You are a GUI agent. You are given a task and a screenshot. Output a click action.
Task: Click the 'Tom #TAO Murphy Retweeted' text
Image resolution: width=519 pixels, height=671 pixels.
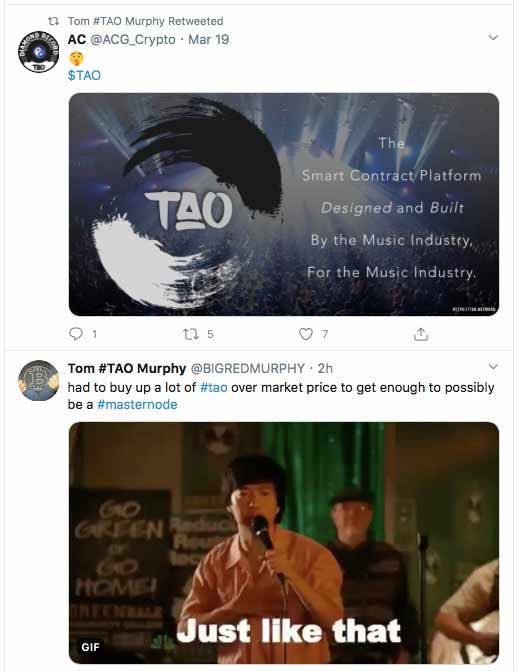tap(145, 21)
